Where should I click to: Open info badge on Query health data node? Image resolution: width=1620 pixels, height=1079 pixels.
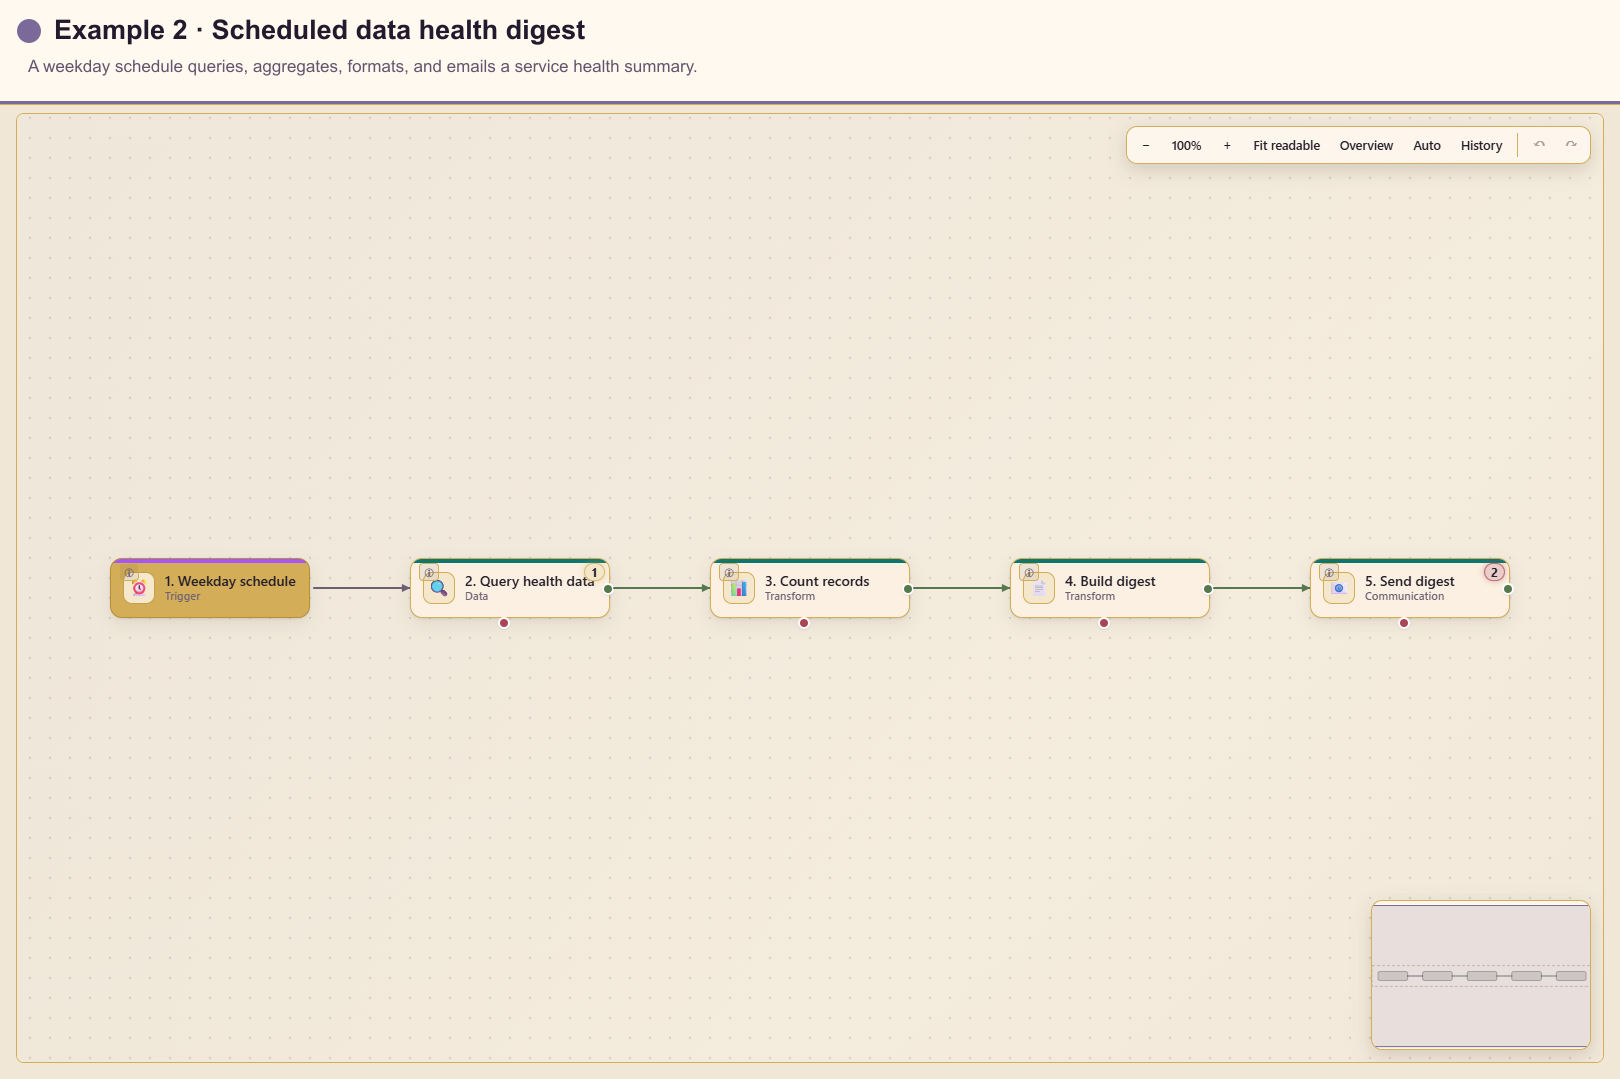(429, 573)
